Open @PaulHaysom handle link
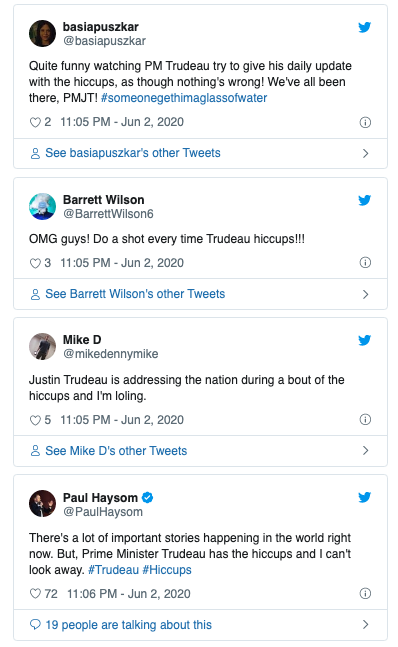 [103, 512]
